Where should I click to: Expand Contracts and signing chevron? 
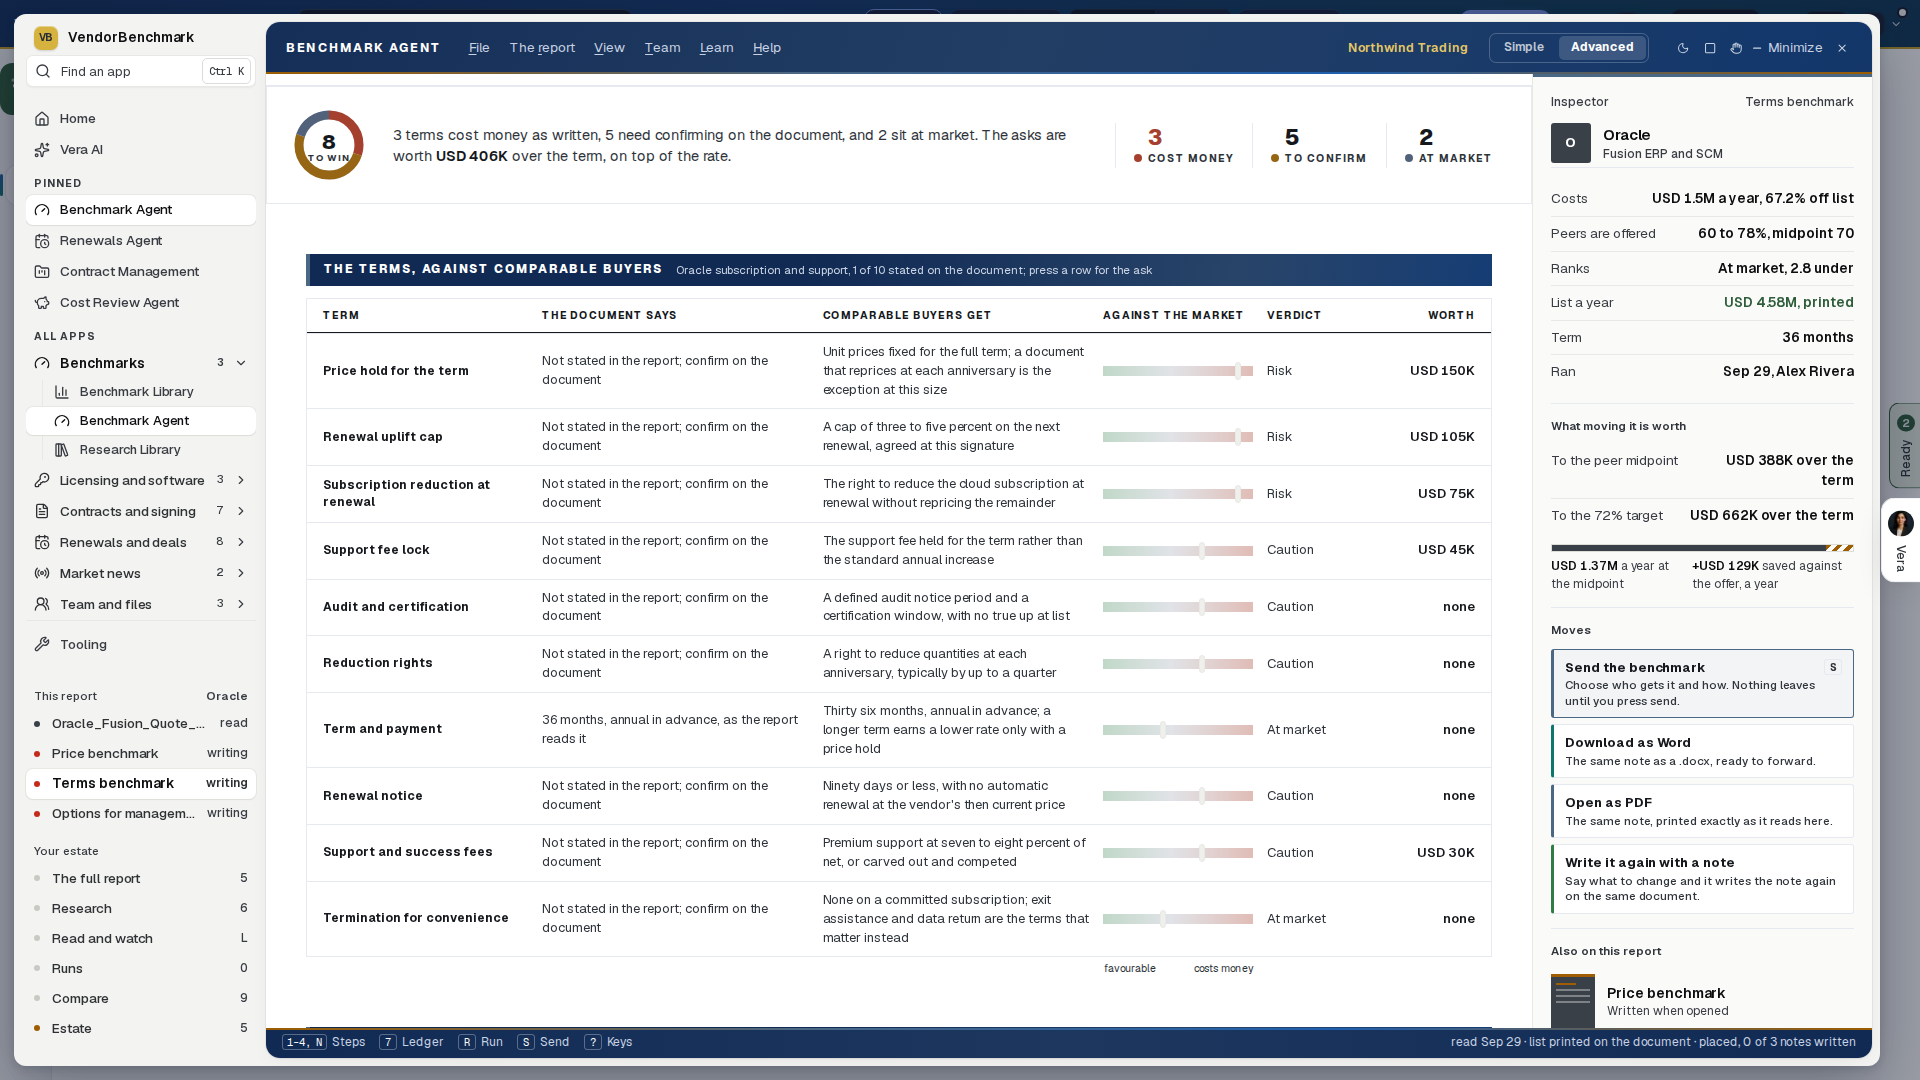(241, 512)
